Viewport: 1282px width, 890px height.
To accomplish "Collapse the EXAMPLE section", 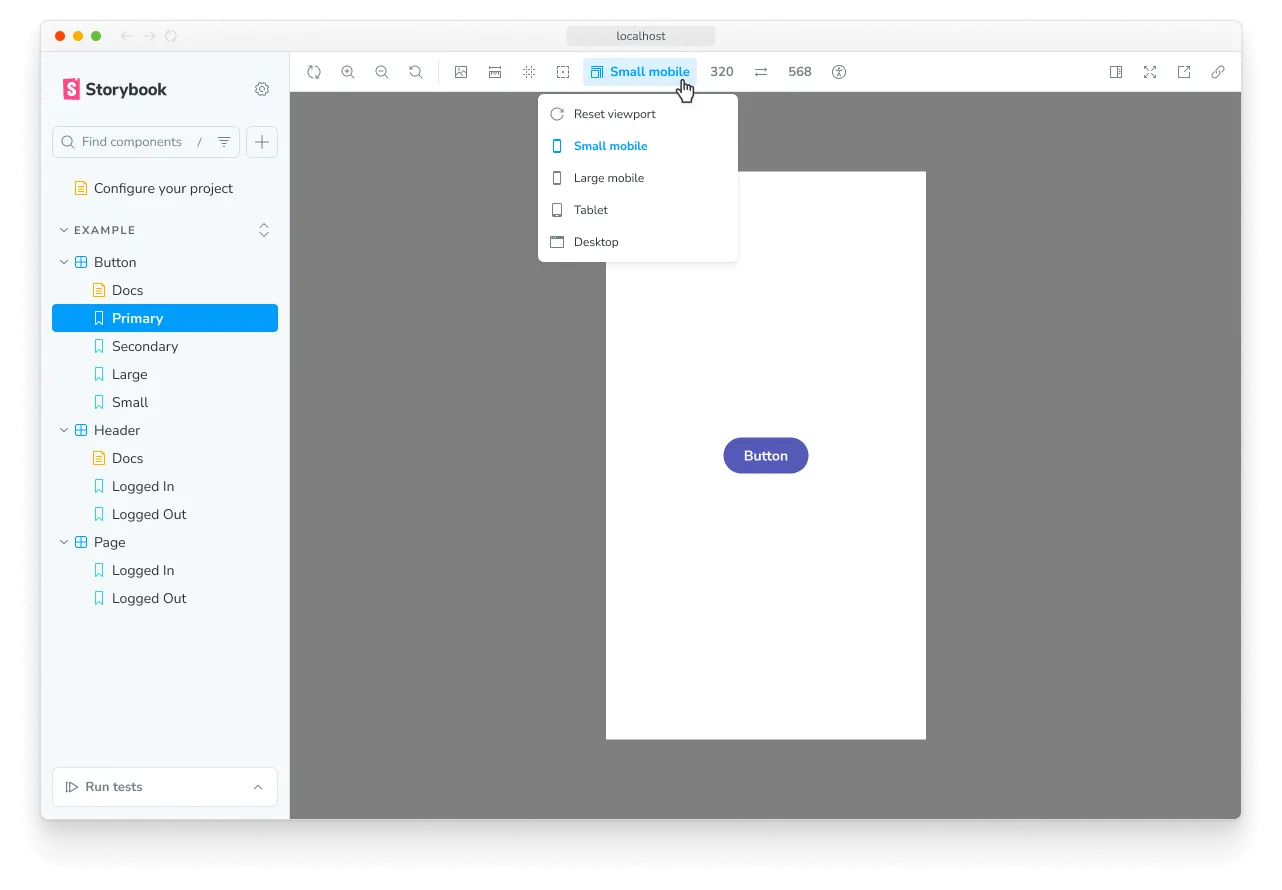I will tap(63, 230).
